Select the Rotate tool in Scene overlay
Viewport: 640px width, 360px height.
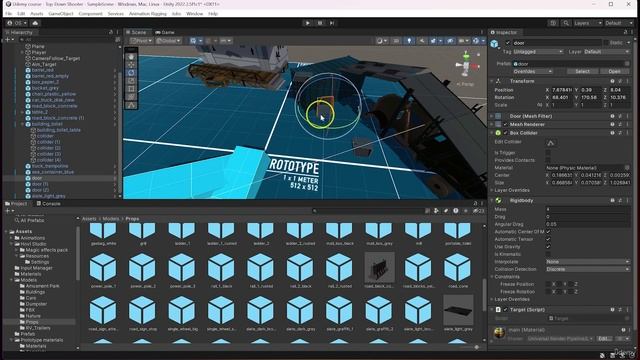131,73
